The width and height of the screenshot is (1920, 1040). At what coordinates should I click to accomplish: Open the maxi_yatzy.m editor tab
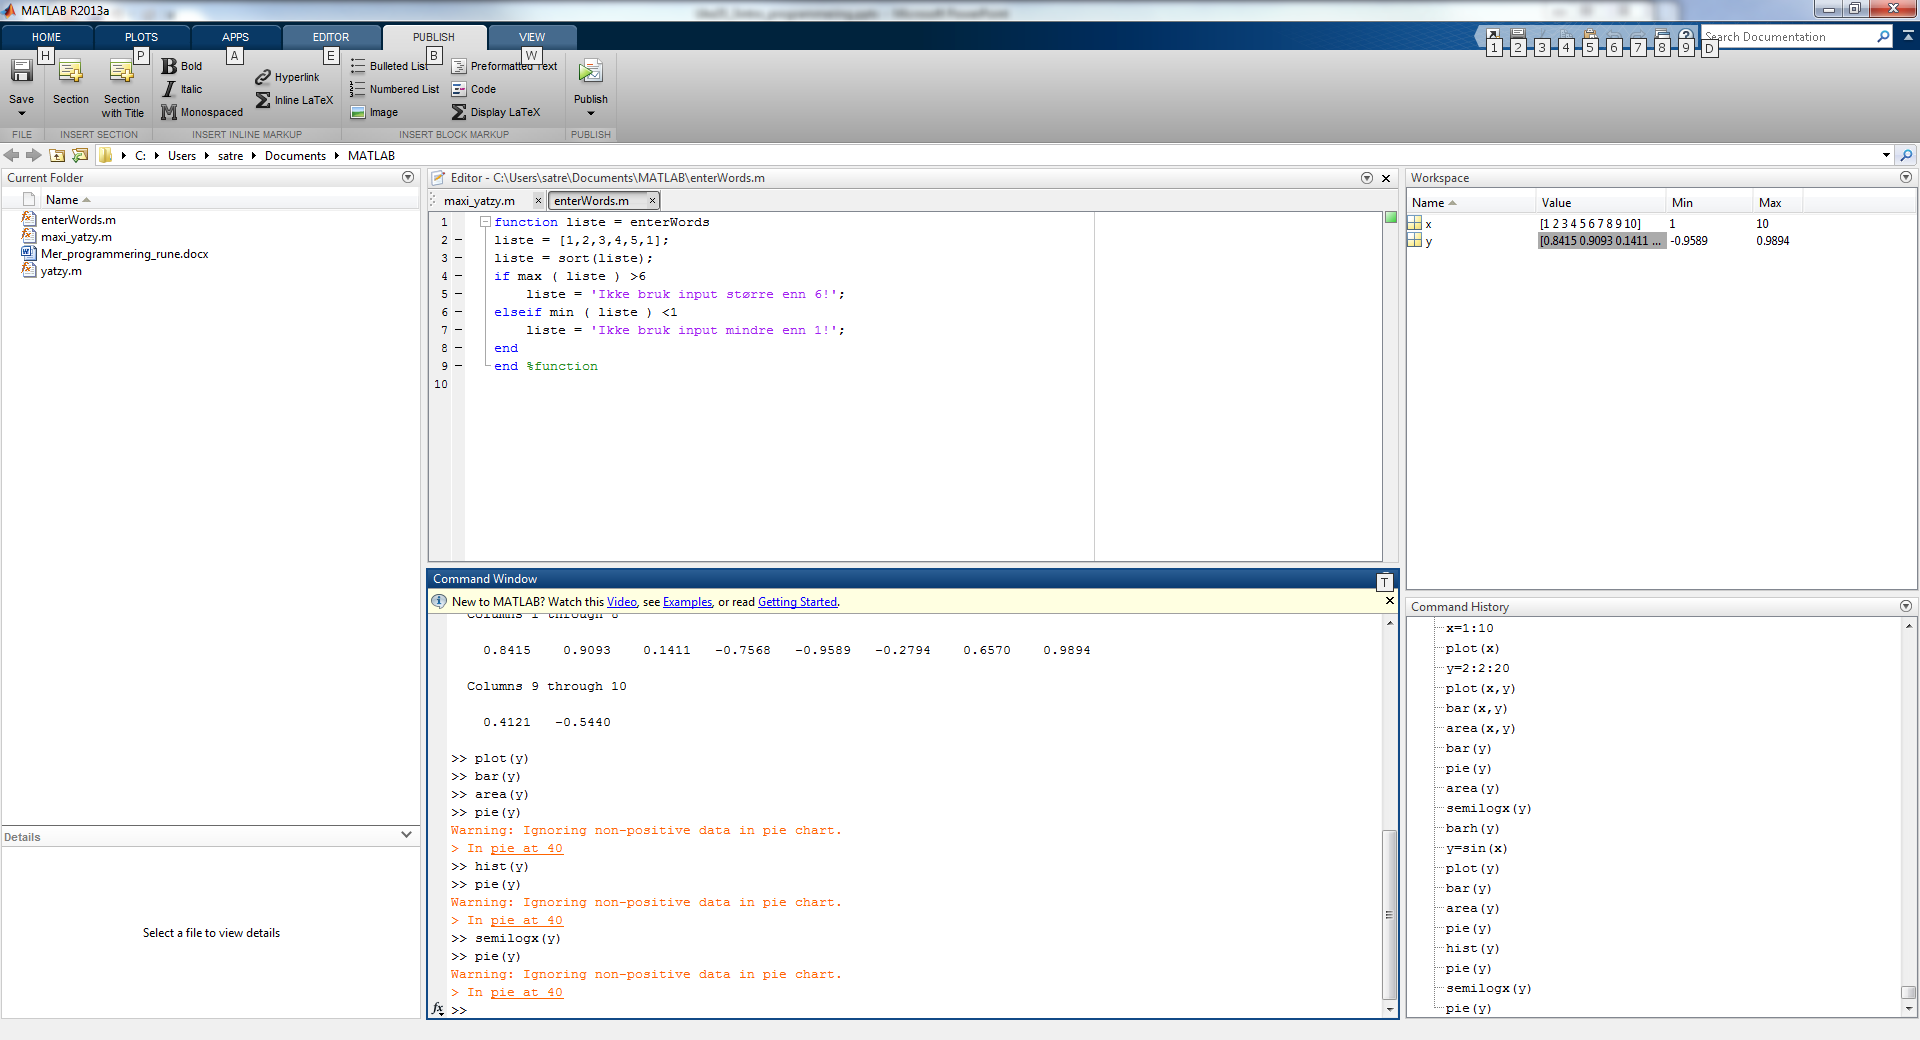coord(480,201)
